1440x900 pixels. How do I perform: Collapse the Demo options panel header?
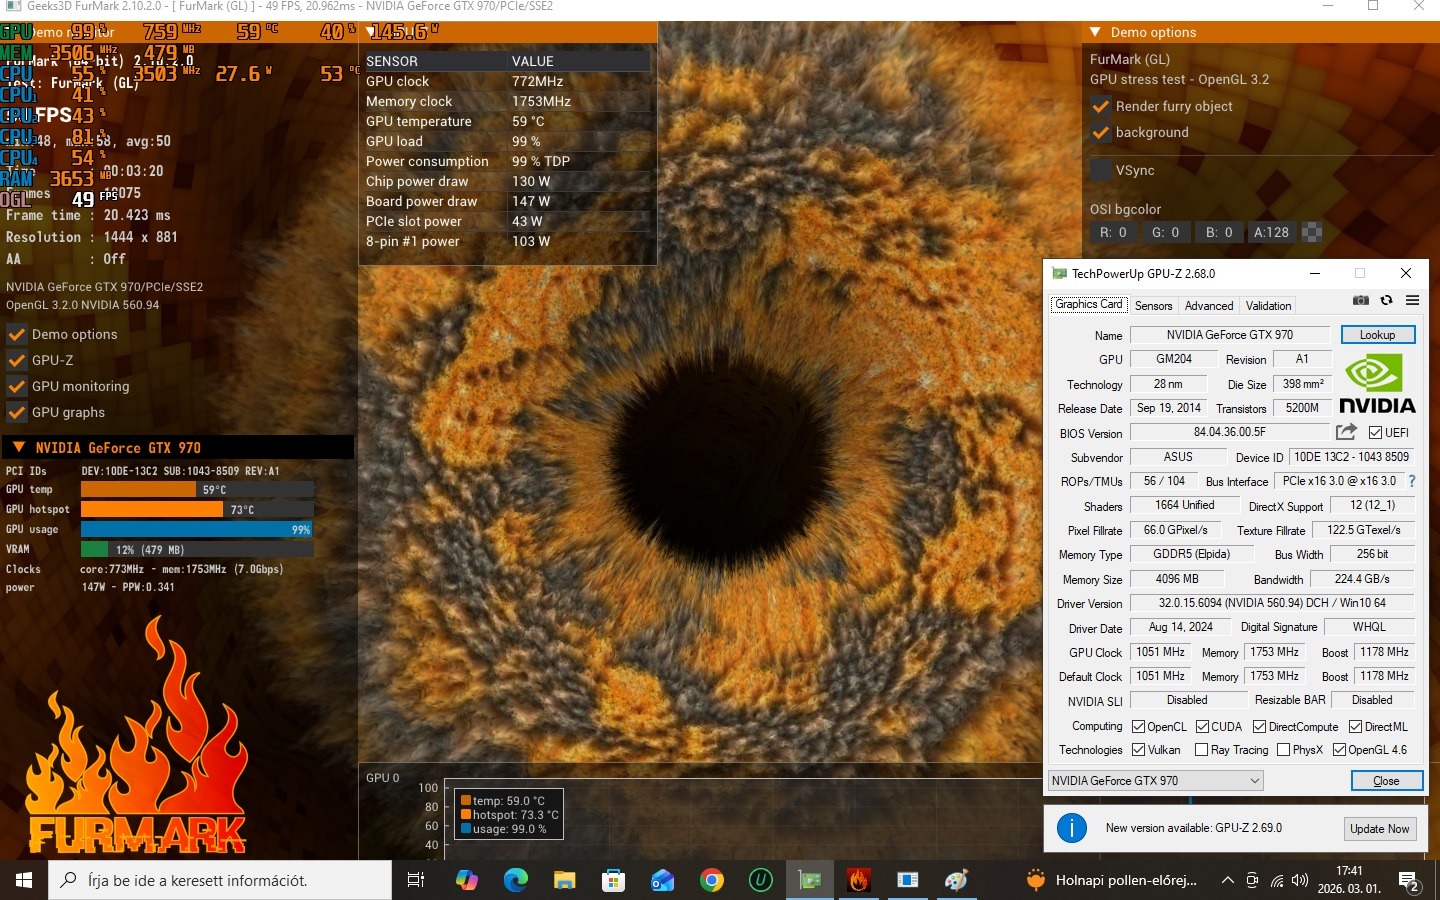tap(1096, 32)
